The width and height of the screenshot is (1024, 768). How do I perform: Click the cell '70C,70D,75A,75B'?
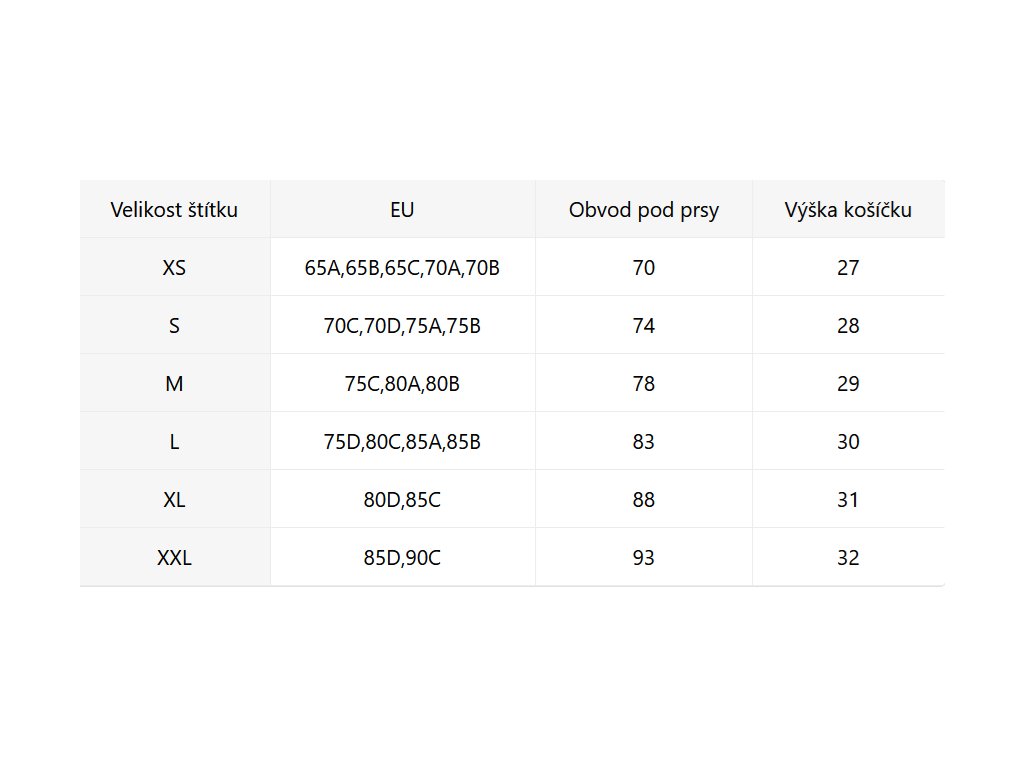point(402,326)
